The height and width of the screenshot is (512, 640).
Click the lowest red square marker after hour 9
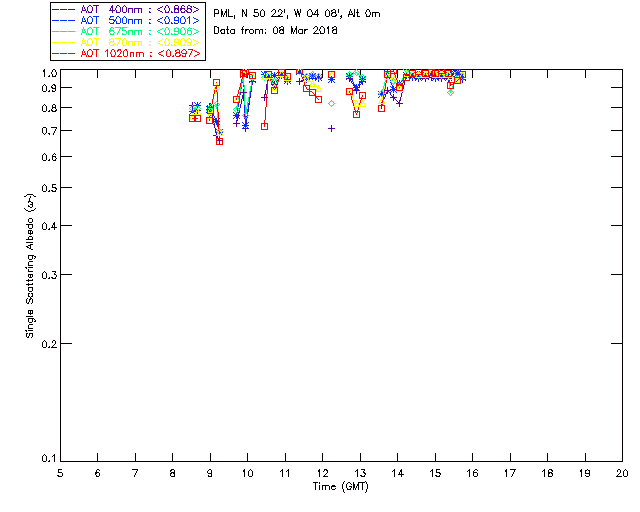tap(220, 142)
